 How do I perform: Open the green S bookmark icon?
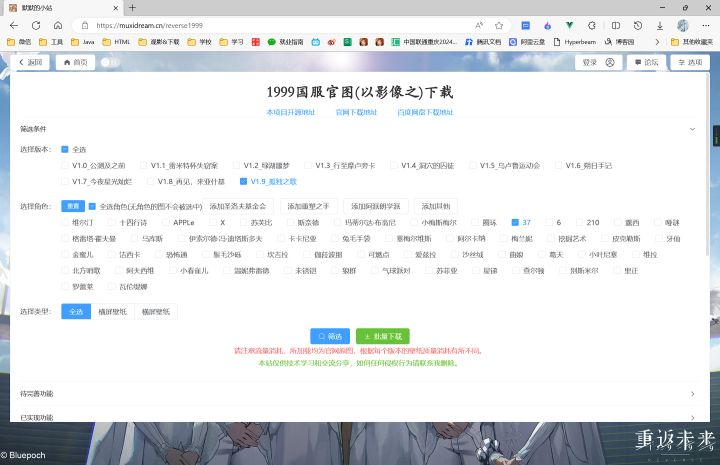(348, 42)
